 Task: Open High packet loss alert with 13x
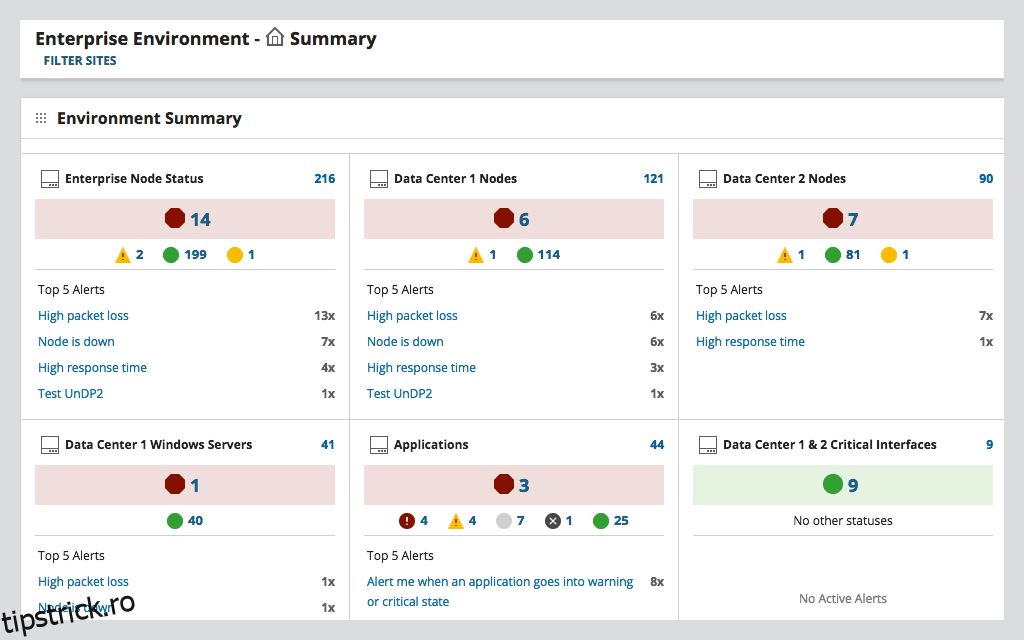tap(83, 316)
